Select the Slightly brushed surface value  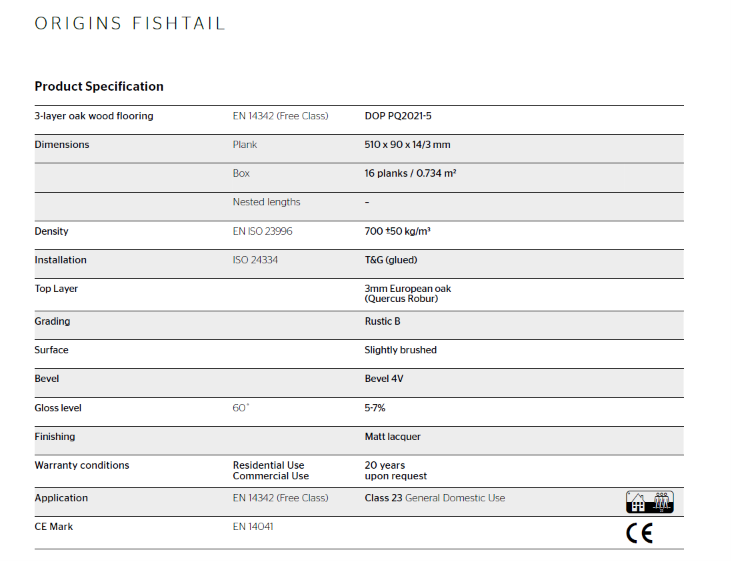click(400, 350)
